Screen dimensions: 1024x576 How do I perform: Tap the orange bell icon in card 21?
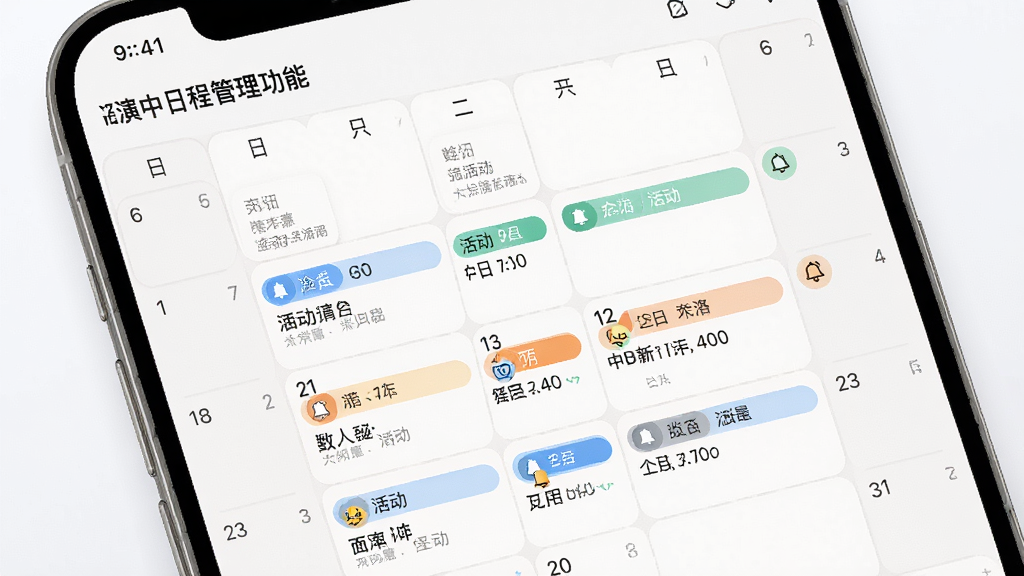pos(320,409)
